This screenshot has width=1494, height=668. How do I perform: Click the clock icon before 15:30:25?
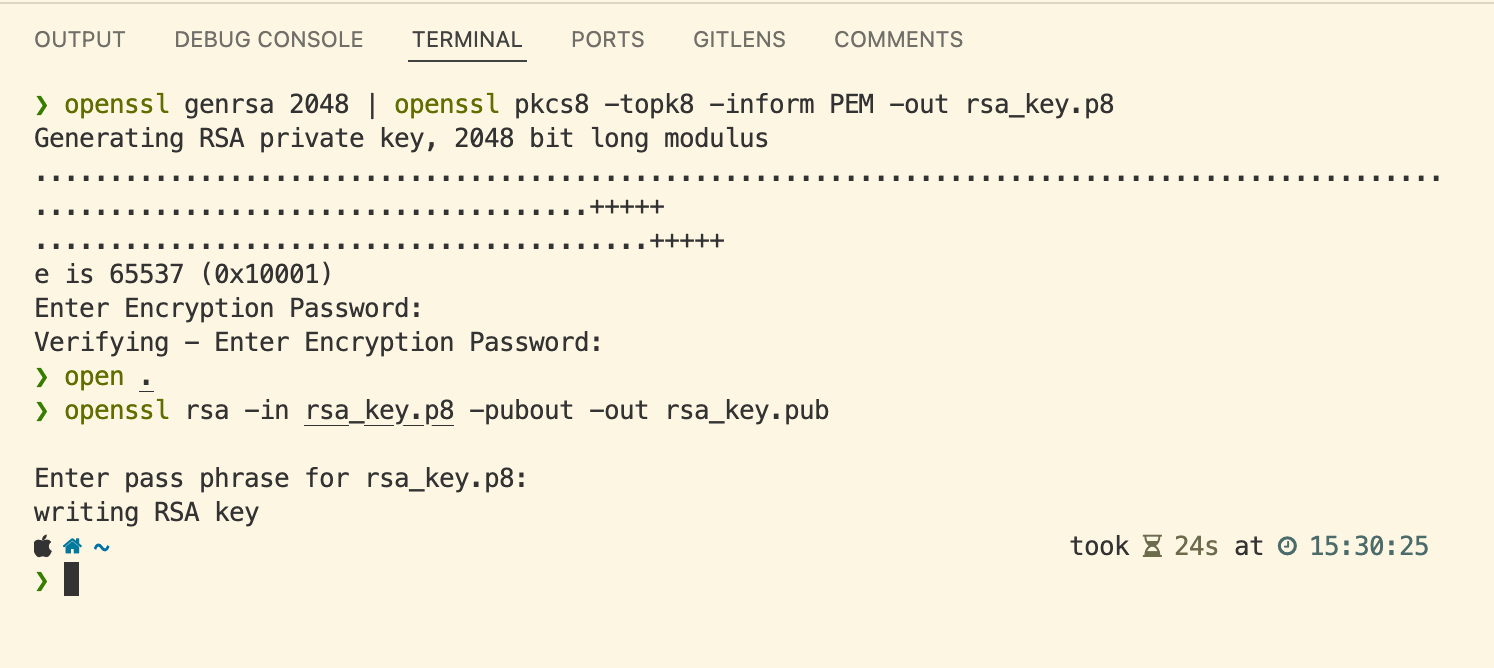point(1287,547)
